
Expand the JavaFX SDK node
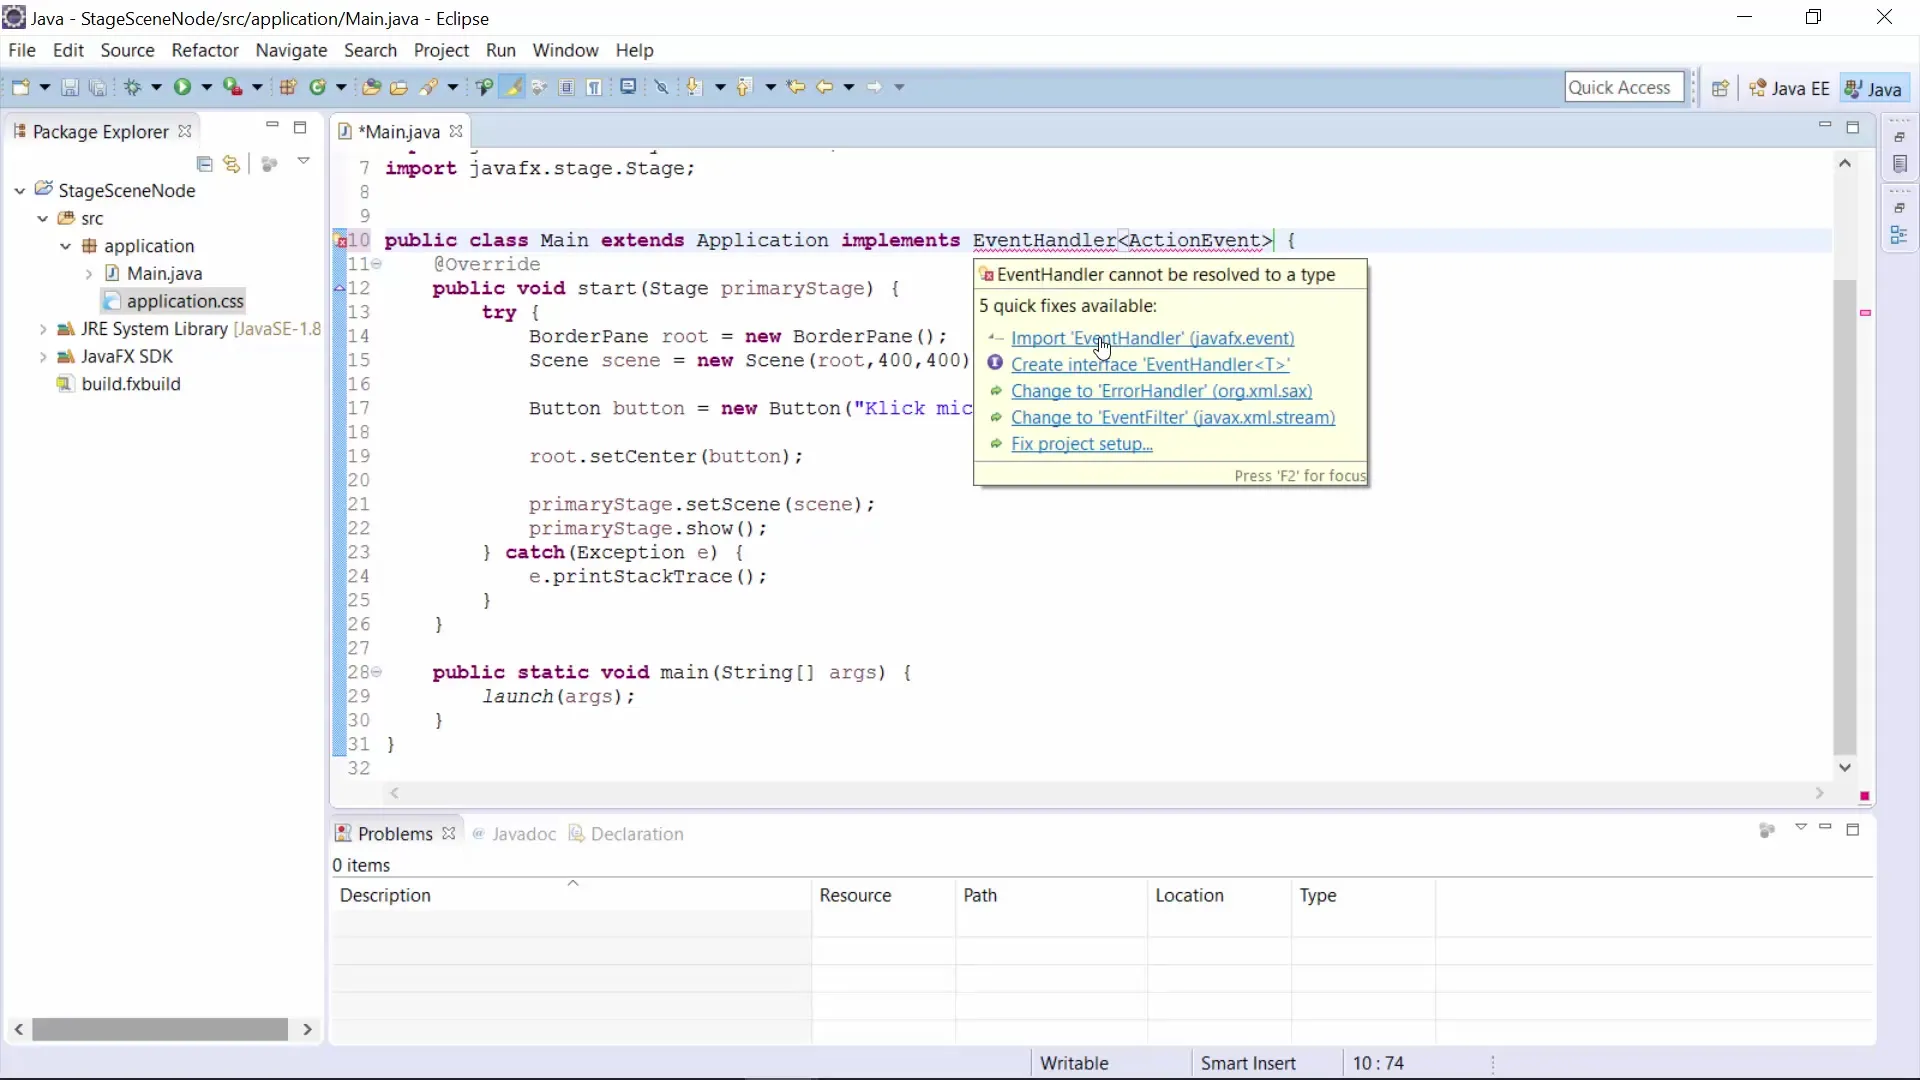pyautogui.click(x=43, y=356)
